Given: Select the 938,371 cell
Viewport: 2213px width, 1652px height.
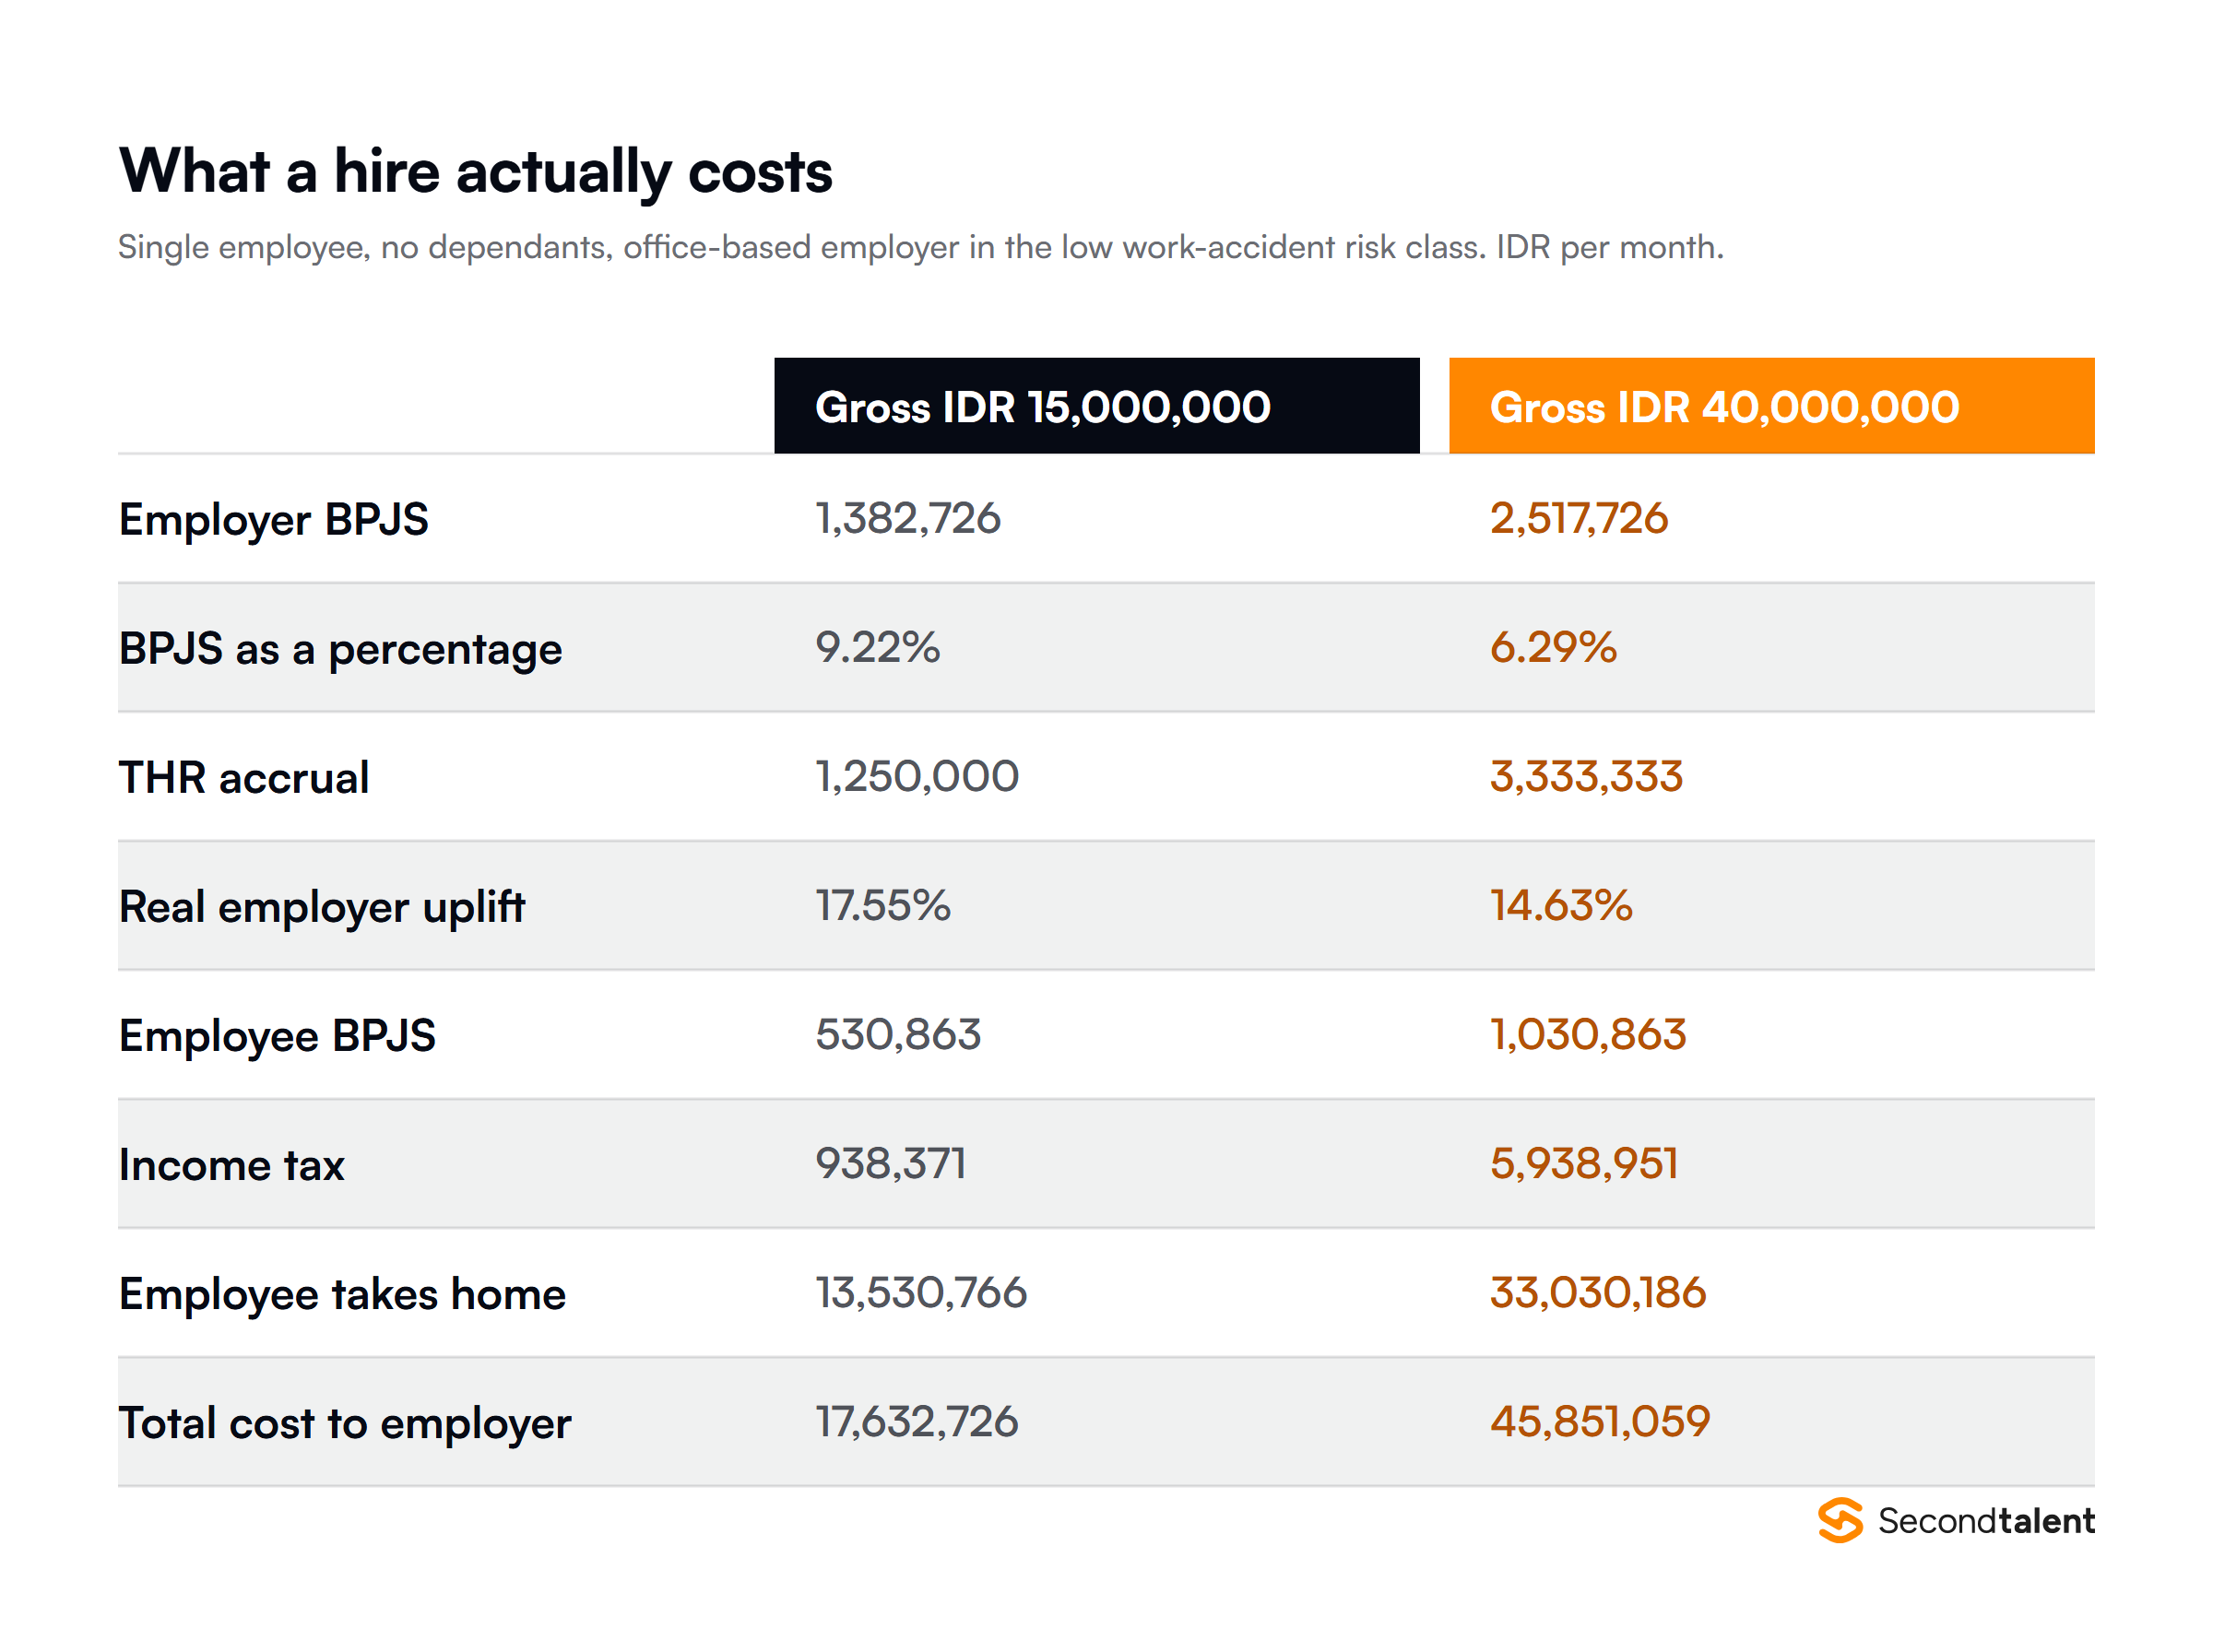Looking at the screenshot, I should pos(890,1163).
